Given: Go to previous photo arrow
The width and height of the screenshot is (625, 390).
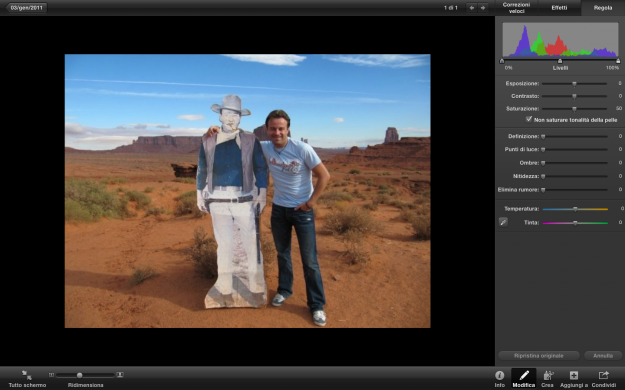Looking at the screenshot, I should tap(472, 8).
